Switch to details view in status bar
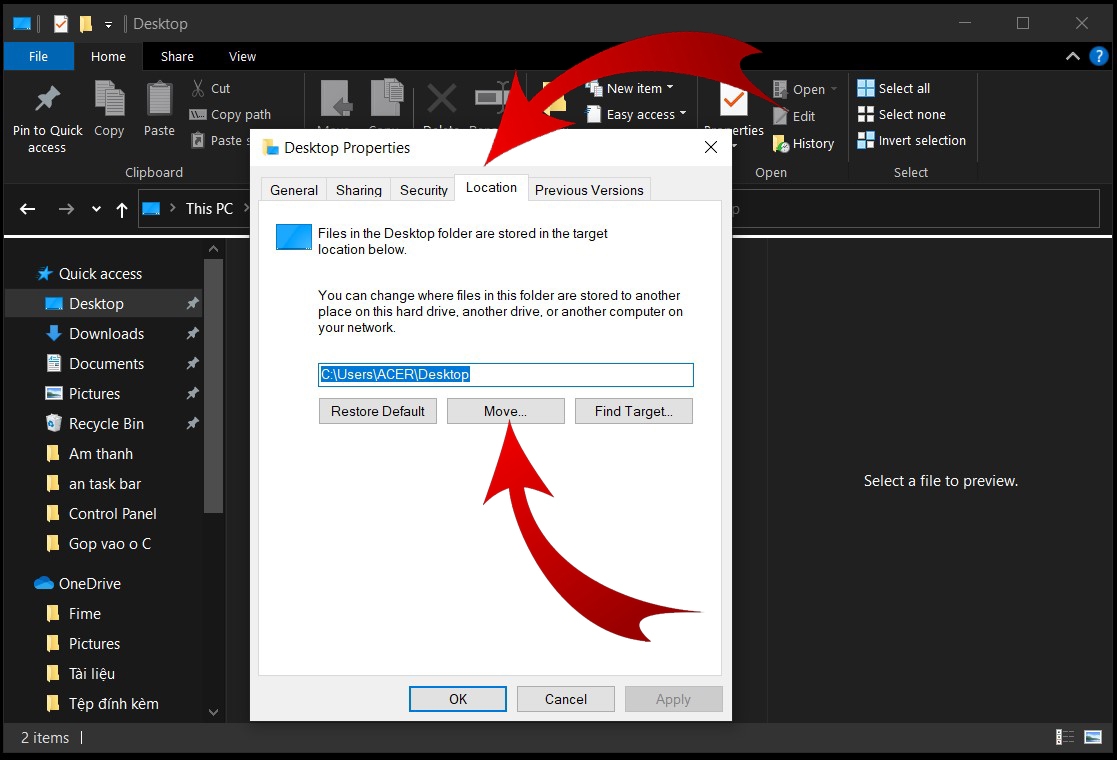1117x760 pixels. pos(1064,737)
